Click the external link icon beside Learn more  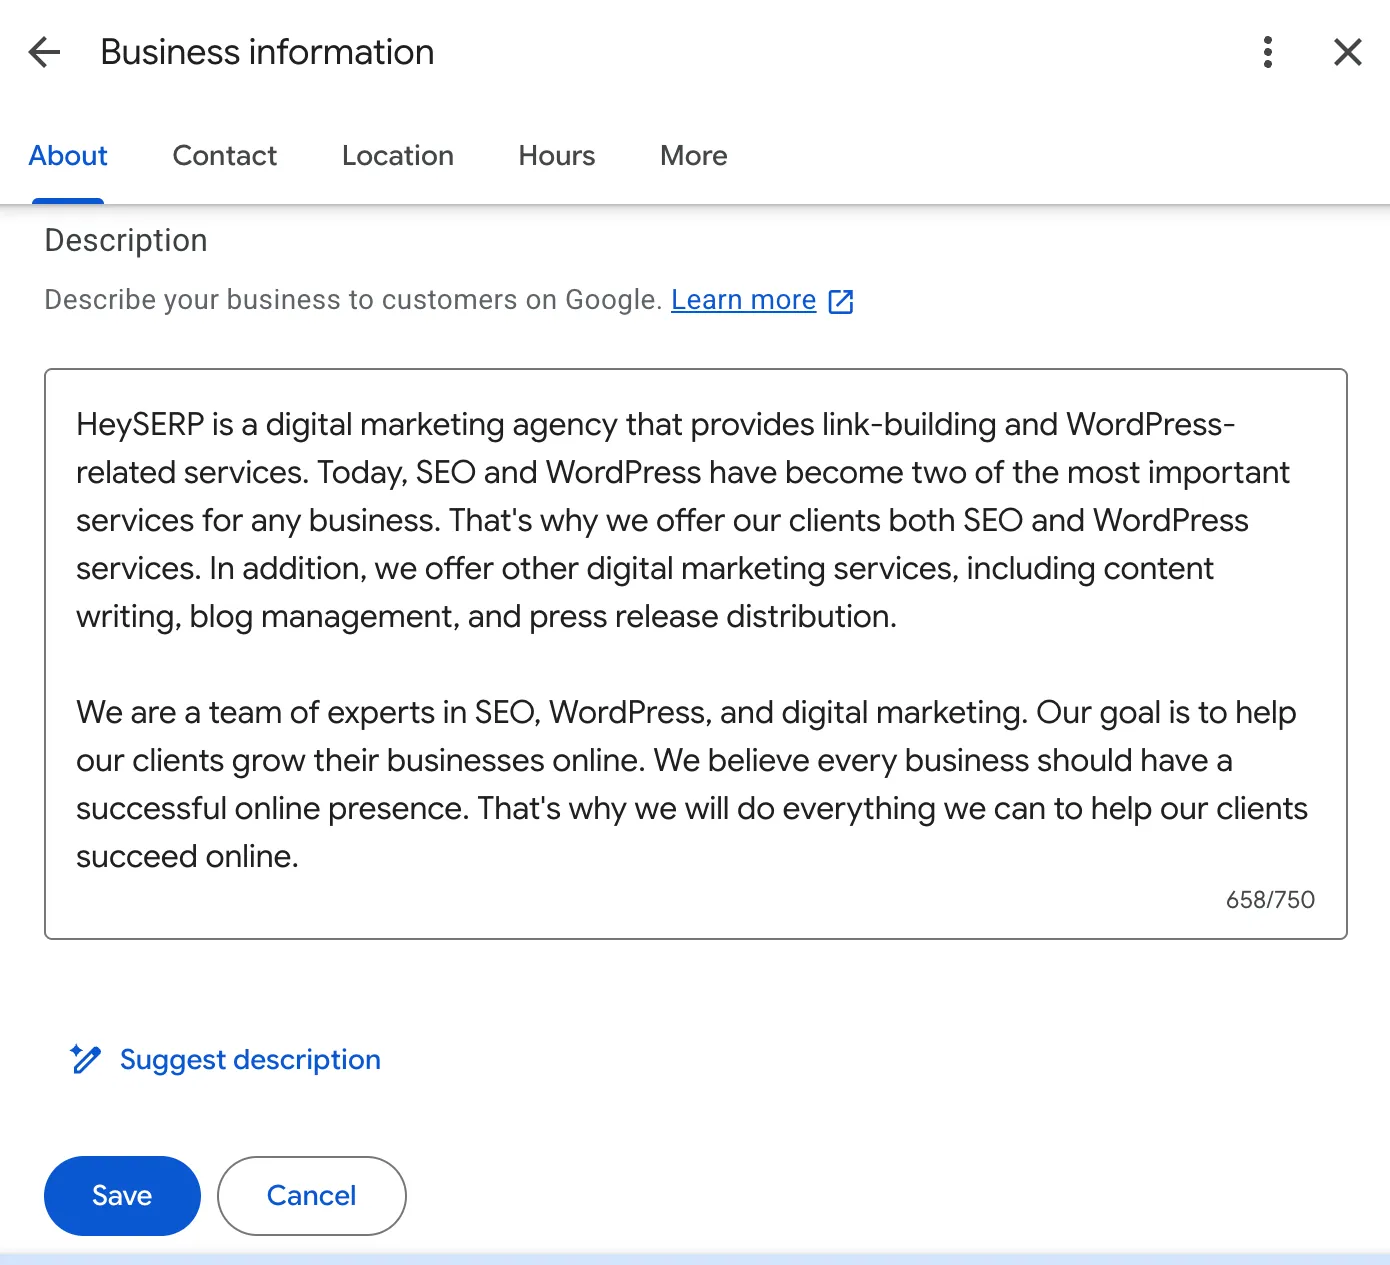click(x=841, y=301)
